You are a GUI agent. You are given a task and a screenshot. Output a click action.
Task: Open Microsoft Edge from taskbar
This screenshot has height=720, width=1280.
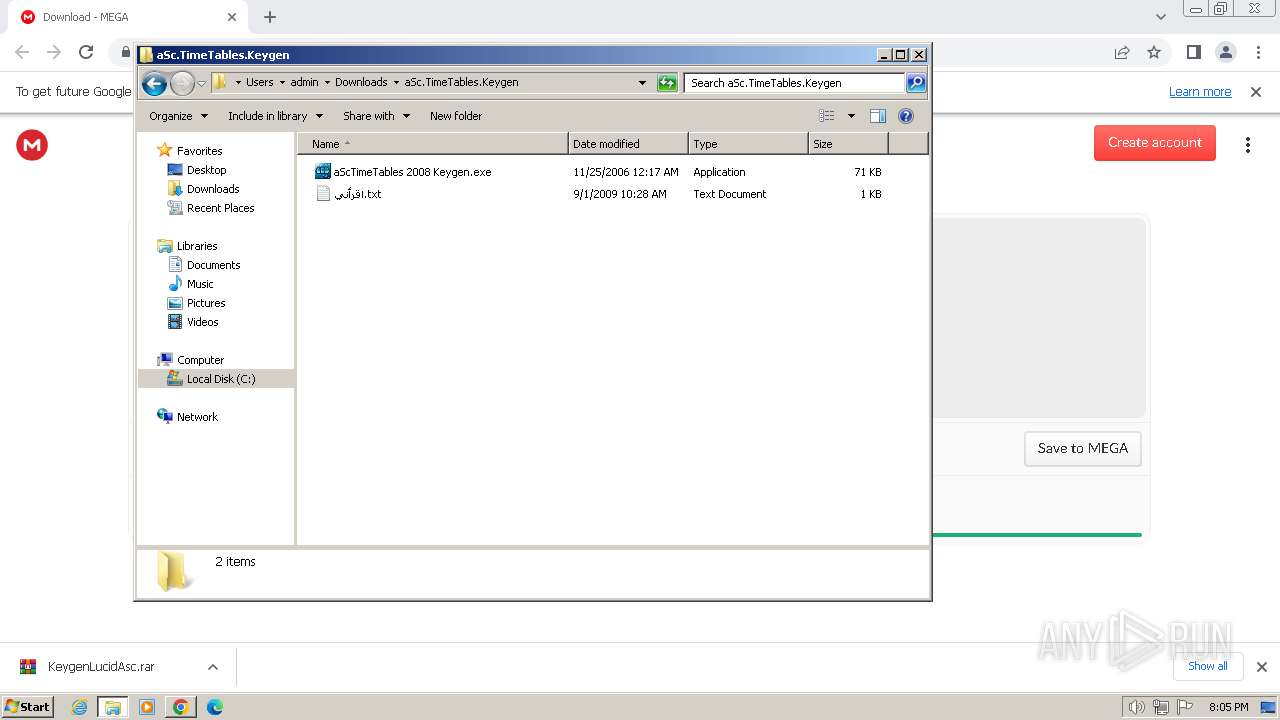[x=215, y=707]
